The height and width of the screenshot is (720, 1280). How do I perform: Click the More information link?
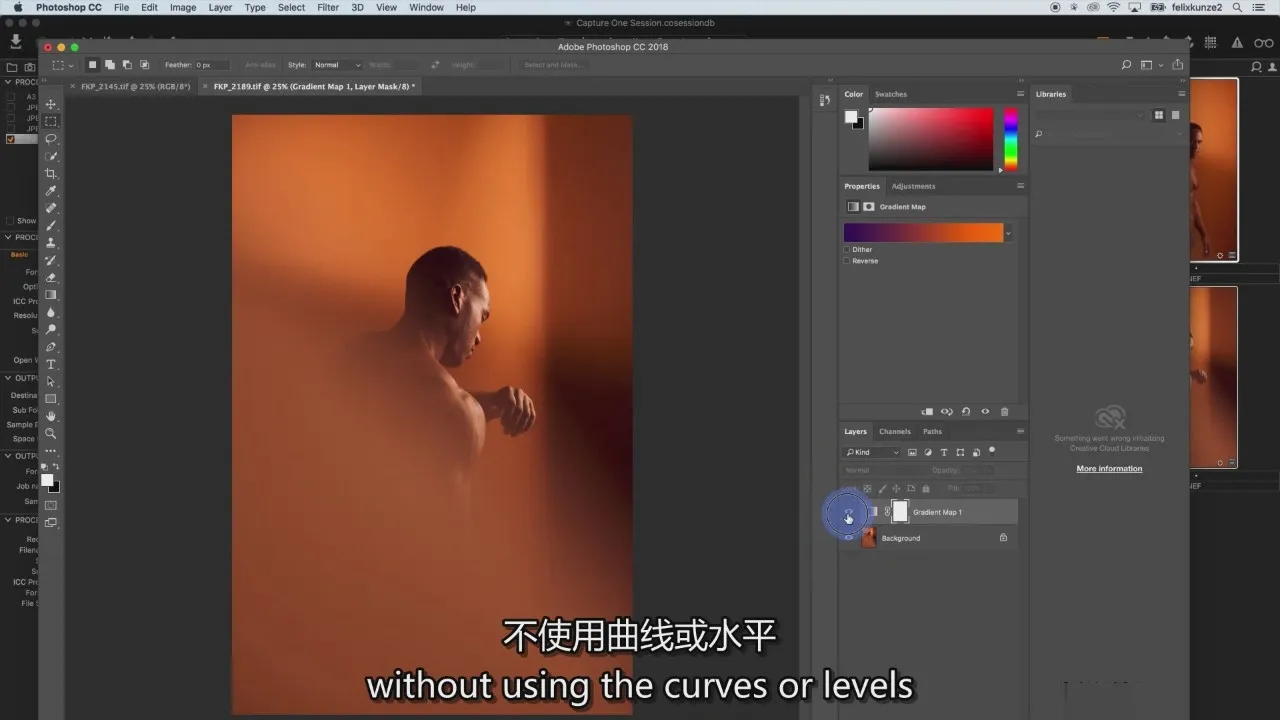point(1109,469)
